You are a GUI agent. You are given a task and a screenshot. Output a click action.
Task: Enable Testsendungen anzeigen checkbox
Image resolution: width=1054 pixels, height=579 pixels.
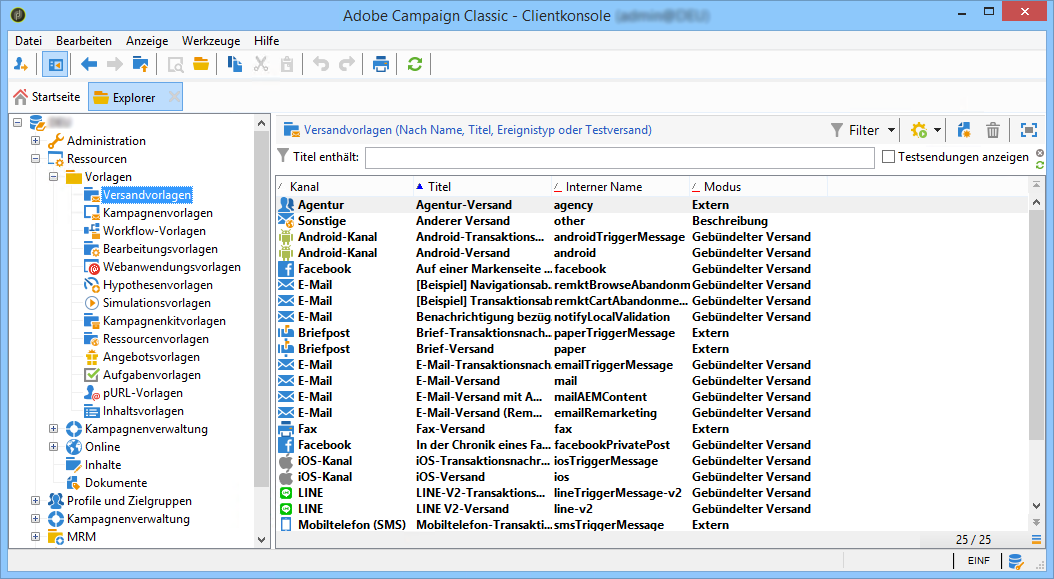coord(889,157)
